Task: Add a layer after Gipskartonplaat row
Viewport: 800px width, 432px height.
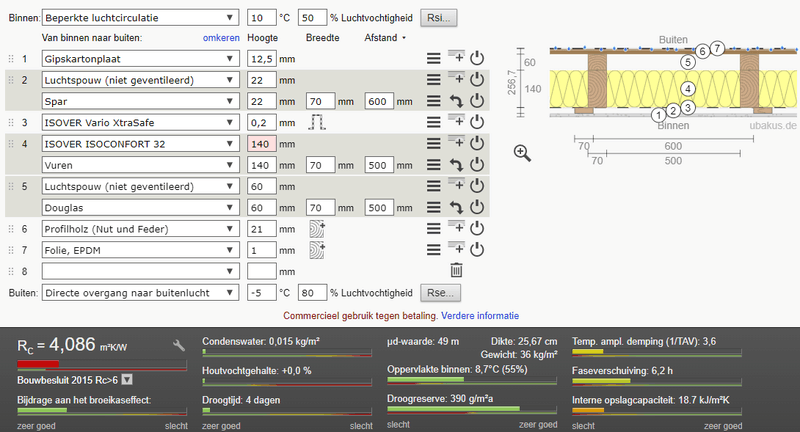Action: click(456, 56)
